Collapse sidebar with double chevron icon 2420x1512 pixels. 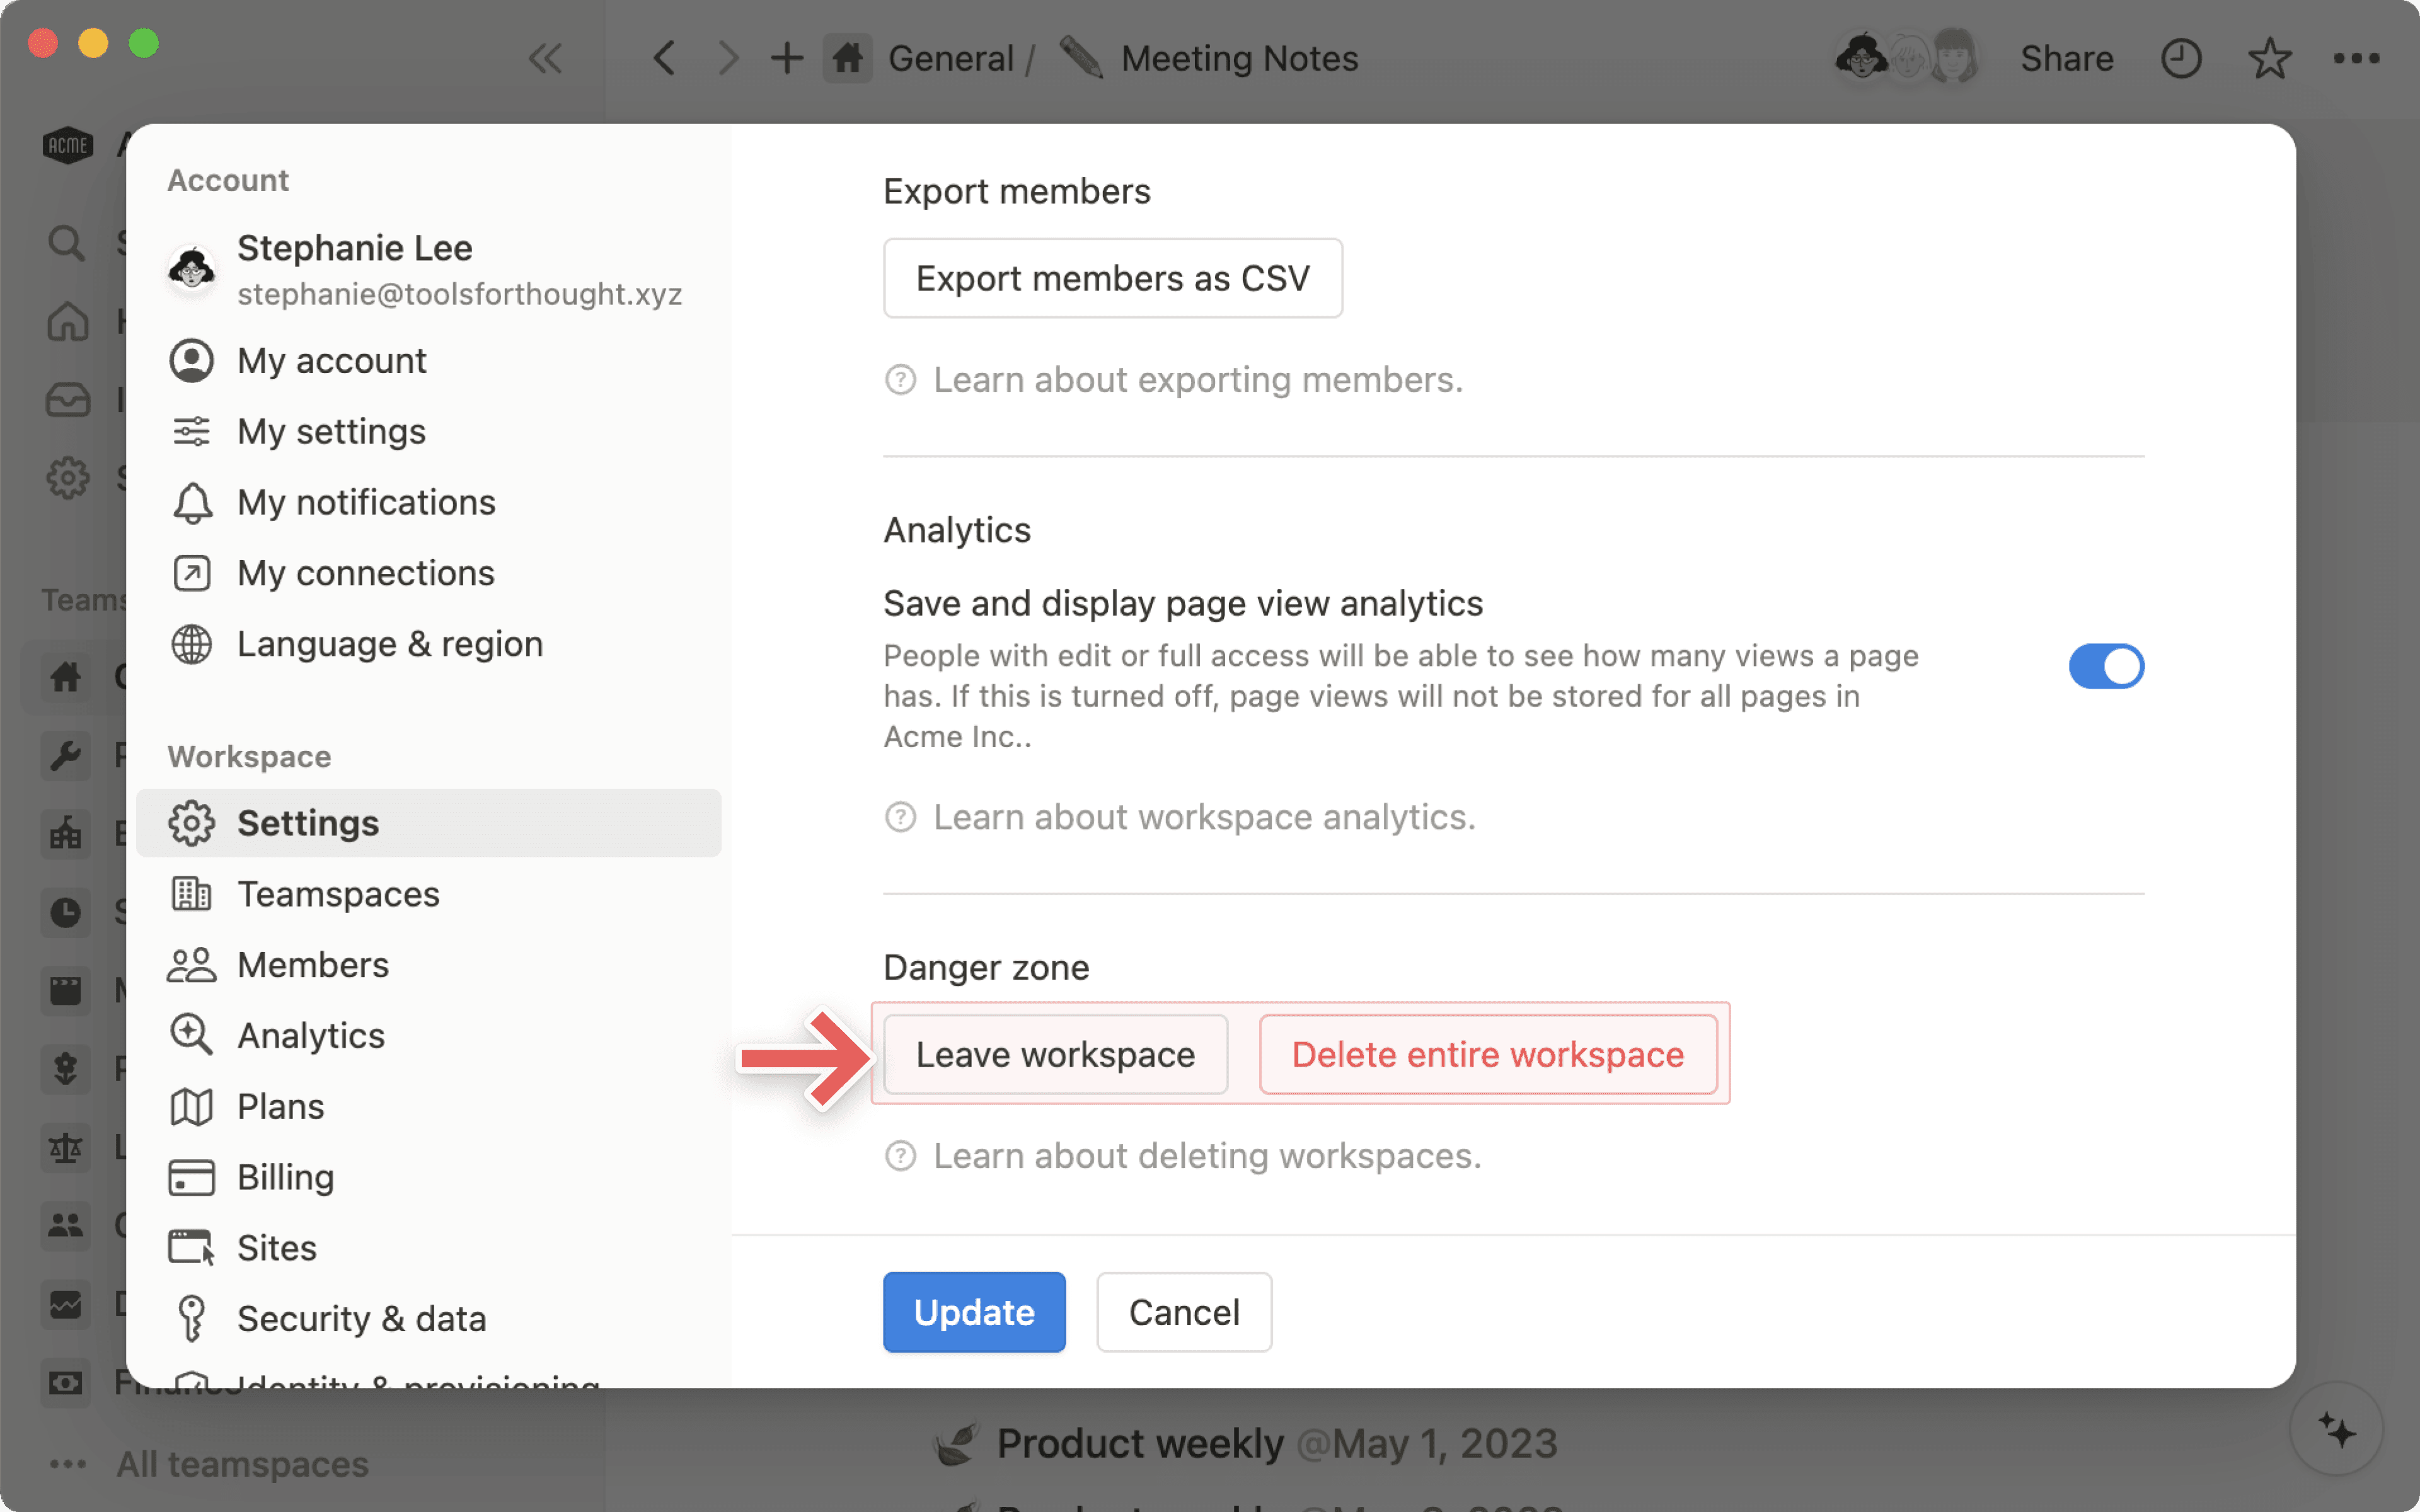point(545,59)
